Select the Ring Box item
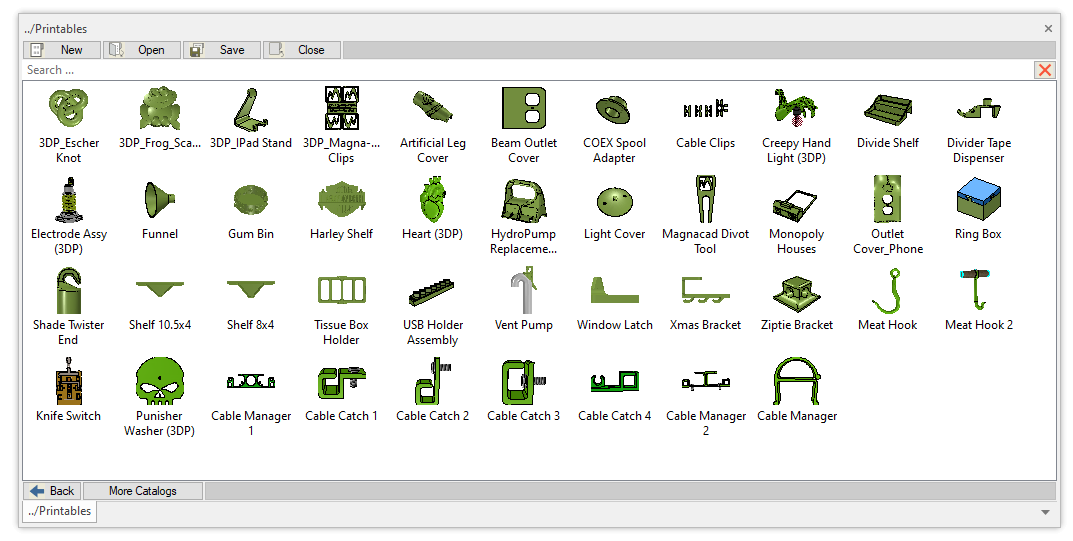1073x541 pixels. 978,199
